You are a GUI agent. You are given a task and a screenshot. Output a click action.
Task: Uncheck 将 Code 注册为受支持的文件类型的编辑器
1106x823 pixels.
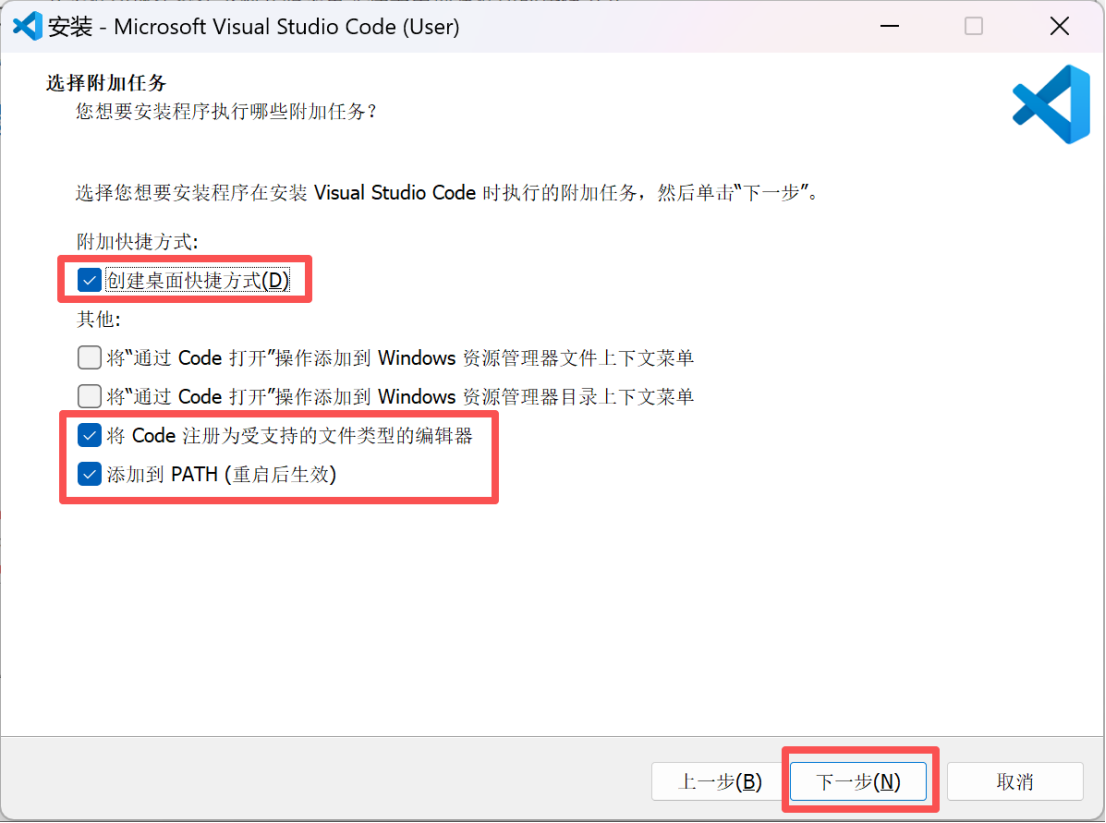(x=89, y=435)
